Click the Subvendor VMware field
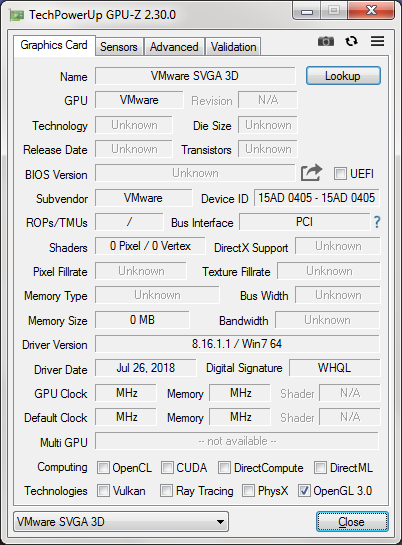402x545 pixels. (143, 198)
